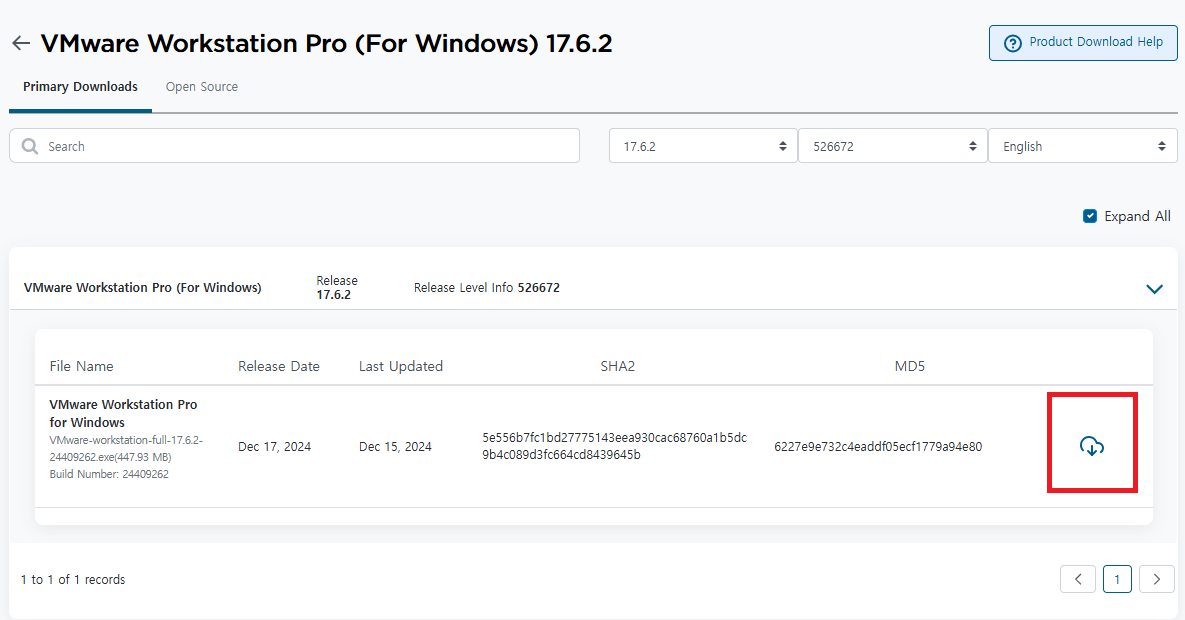The height and width of the screenshot is (620, 1185).
Task: Click the VMware-workstation-full-17.6.2 file name
Action: pyautogui.click(x=126, y=448)
